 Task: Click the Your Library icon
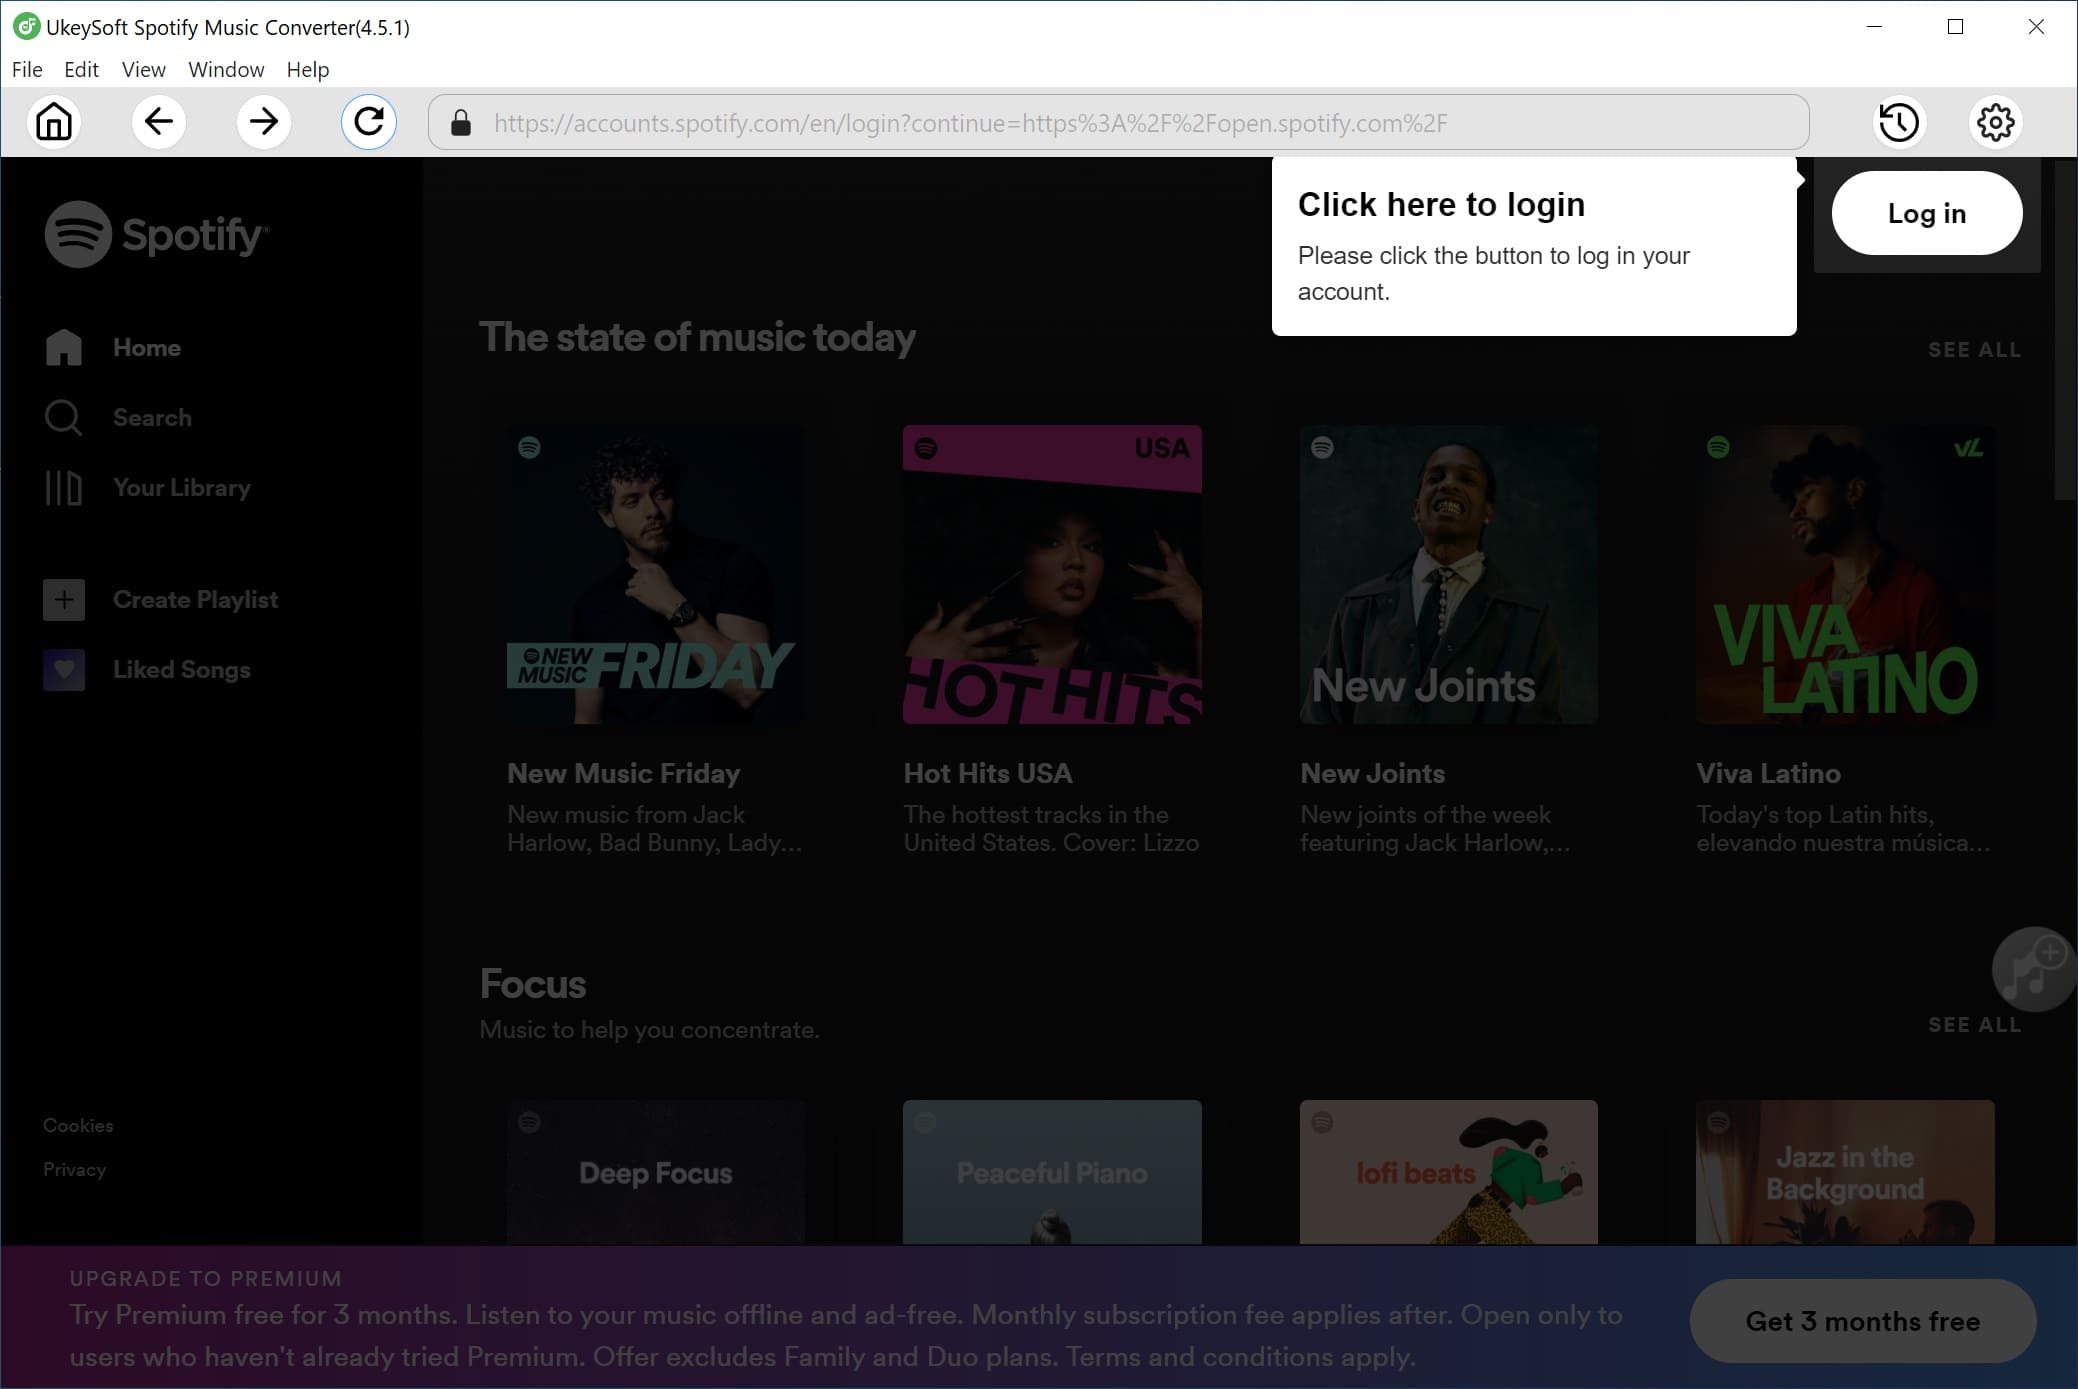tap(62, 487)
